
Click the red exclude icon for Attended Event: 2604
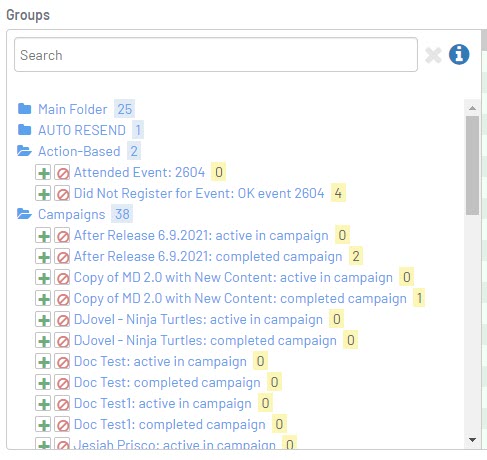pos(62,173)
